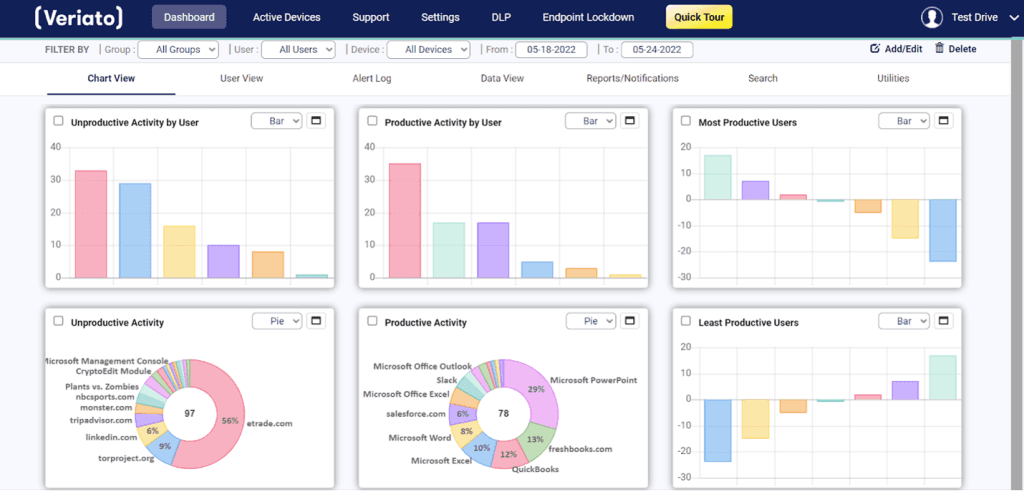Viewport: 1024px width, 492px height.
Task: Click the Test Drive user avatar icon
Action: pyautogui.click(x=932, y=17)
